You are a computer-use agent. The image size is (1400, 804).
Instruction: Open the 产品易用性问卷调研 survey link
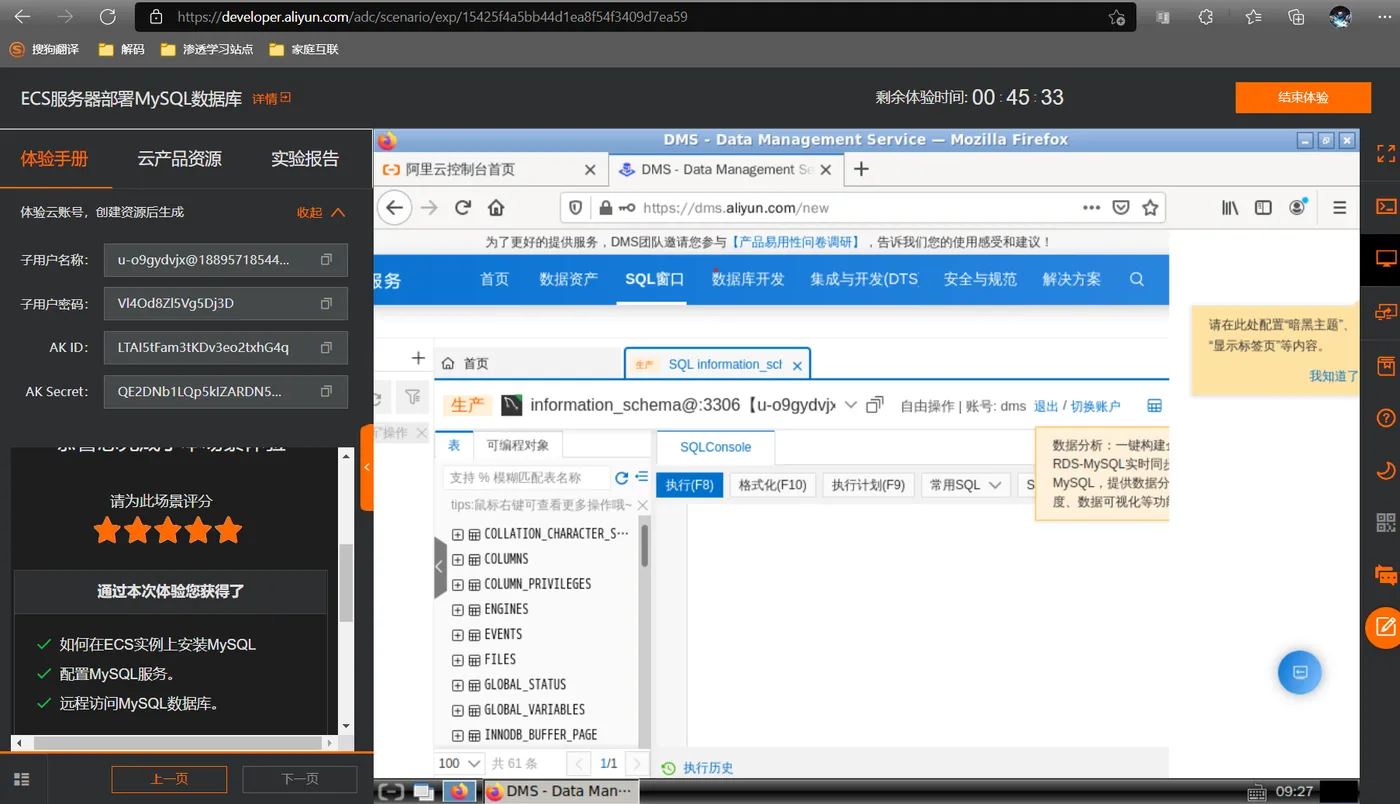[x=795, y=242]
